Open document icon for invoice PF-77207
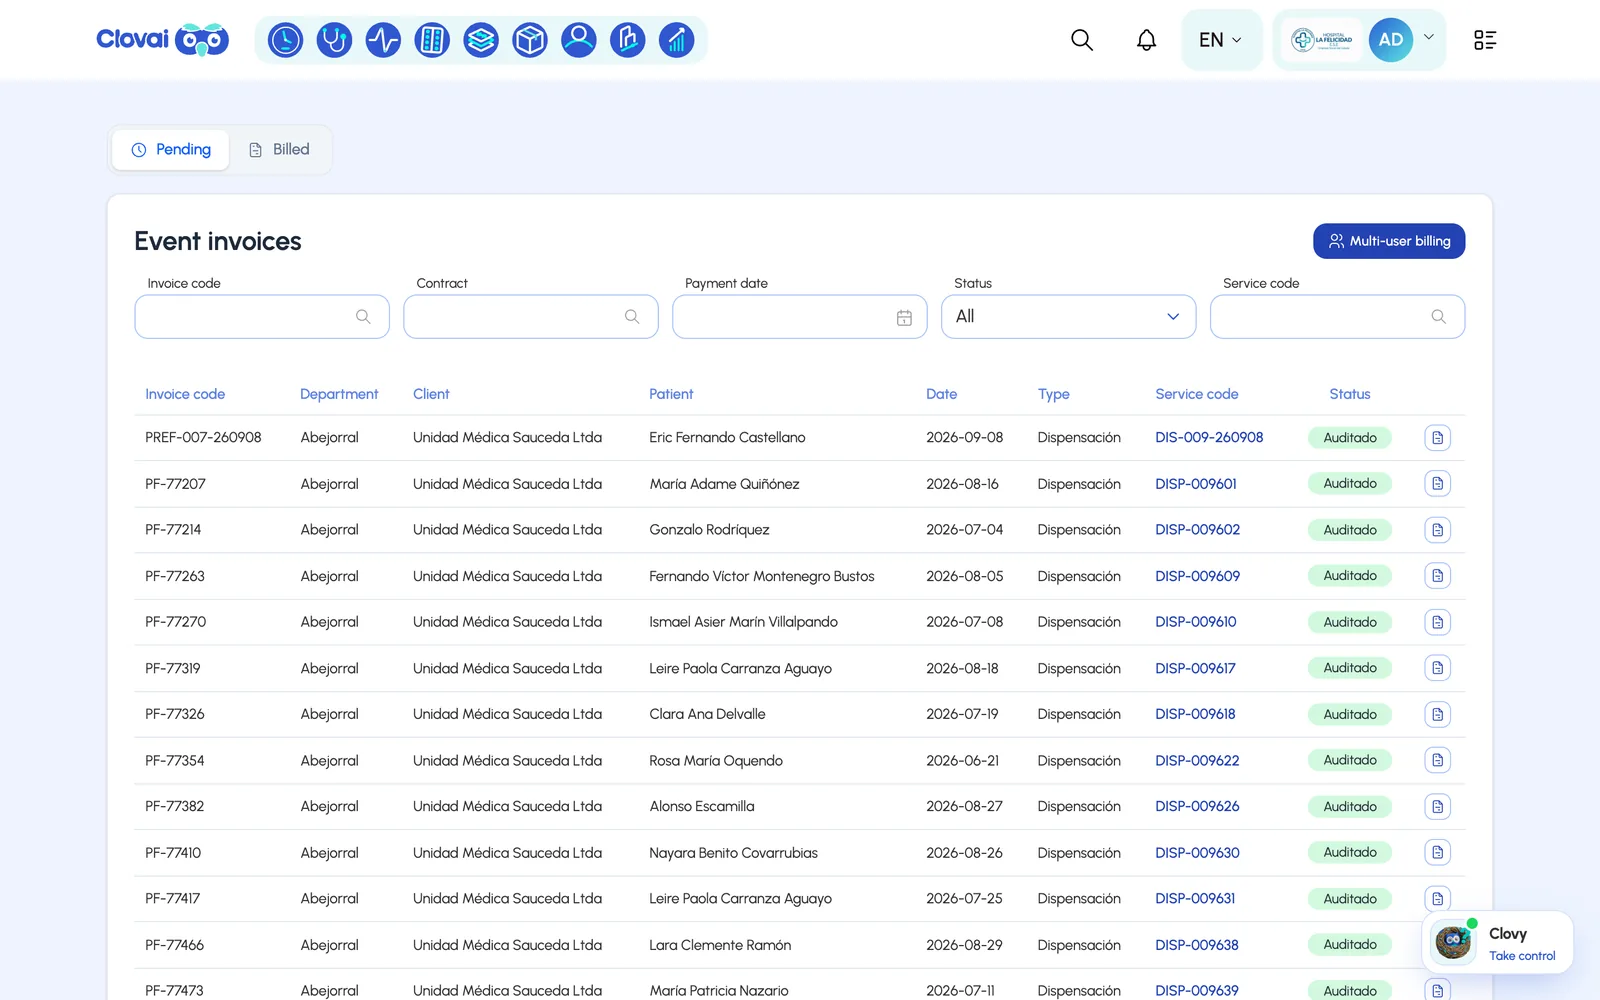This screenshot has height=1000, width=1600. point(1438,484)
